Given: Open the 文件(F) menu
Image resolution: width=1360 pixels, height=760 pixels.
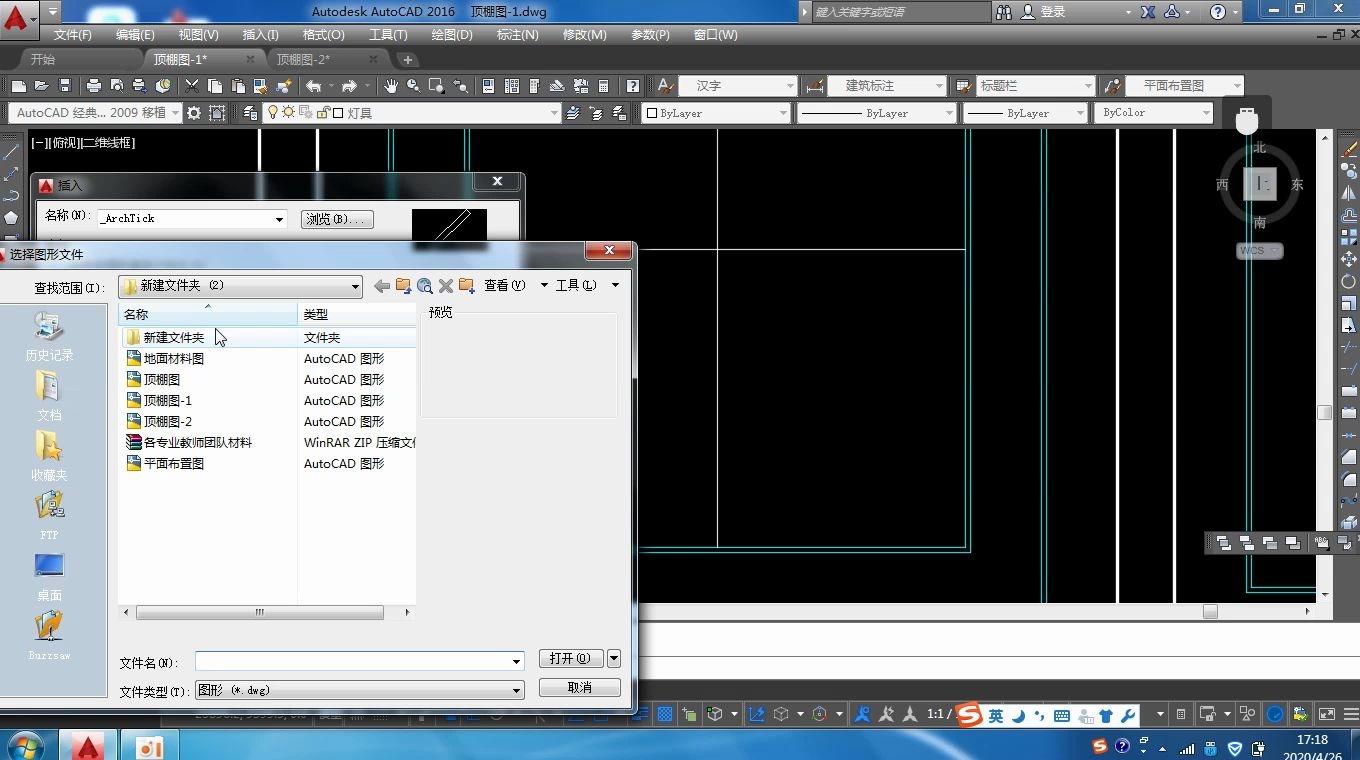Looking at the screenshot, I should coord(72,34).
